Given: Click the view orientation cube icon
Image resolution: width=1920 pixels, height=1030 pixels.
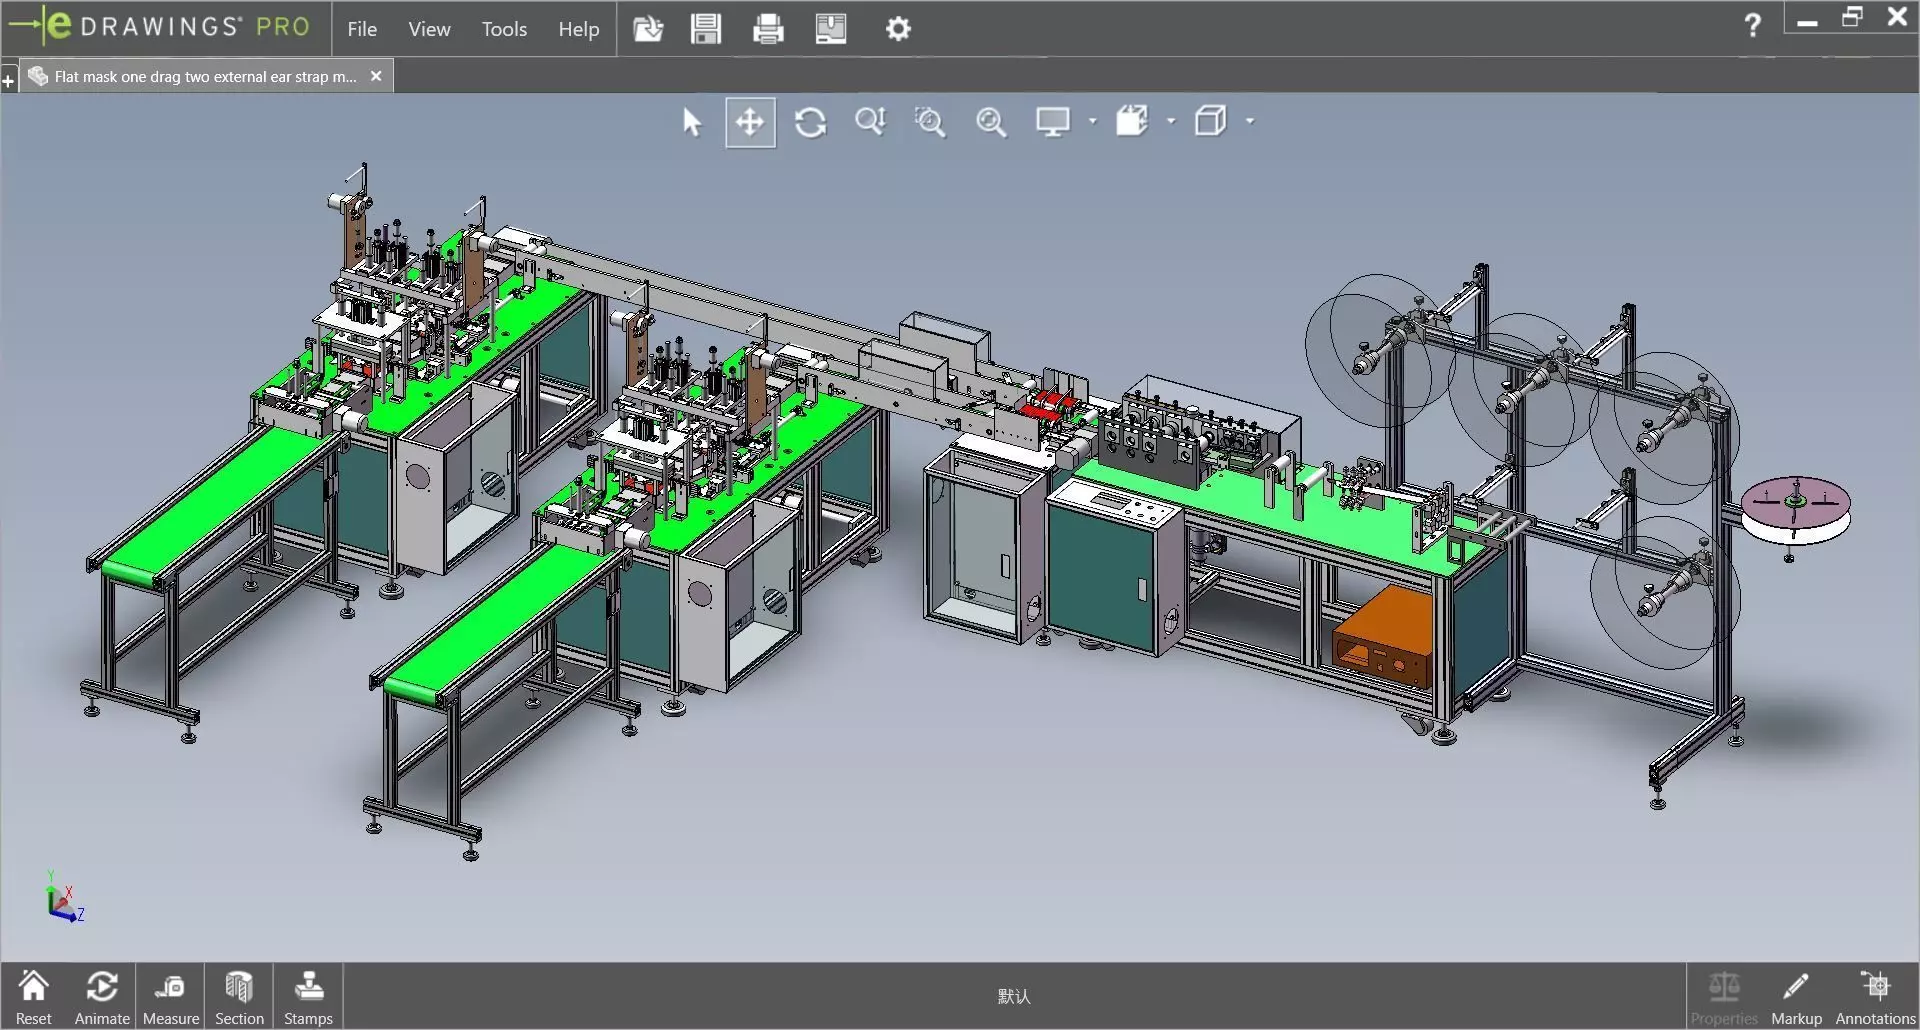Looking at the screenshot, I should point(1211,122).
